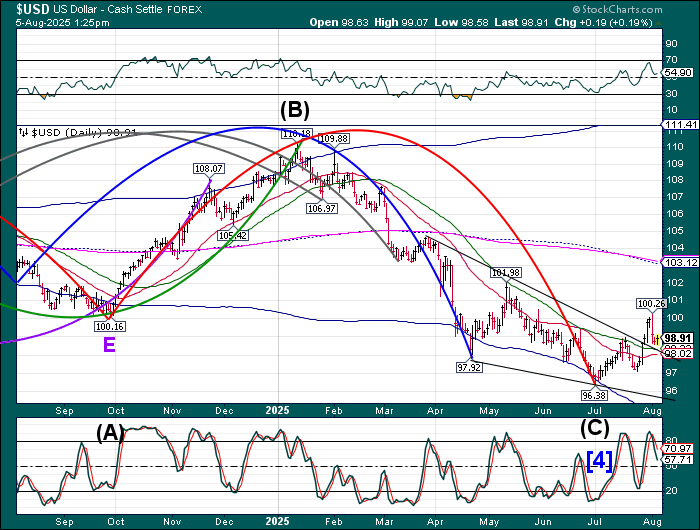Click the 110.18 peak price label
Screen dimensions: 700x530
pyautogui.click(x=296, y=133)
